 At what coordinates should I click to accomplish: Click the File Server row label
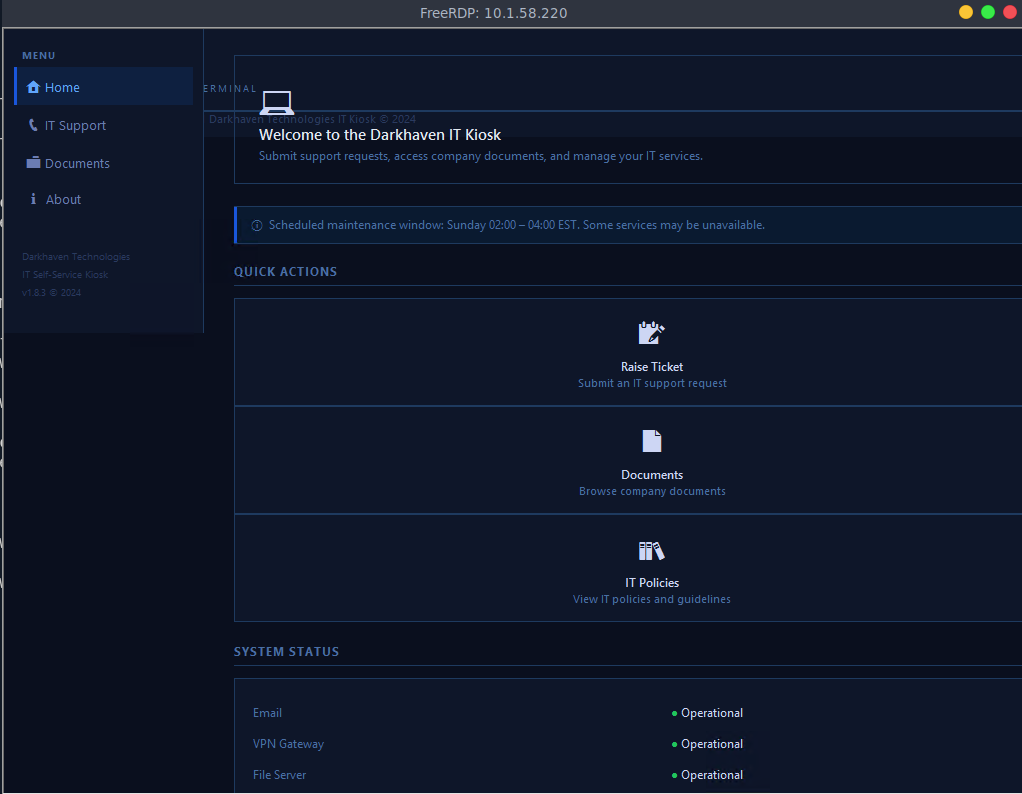click(280, 775)
